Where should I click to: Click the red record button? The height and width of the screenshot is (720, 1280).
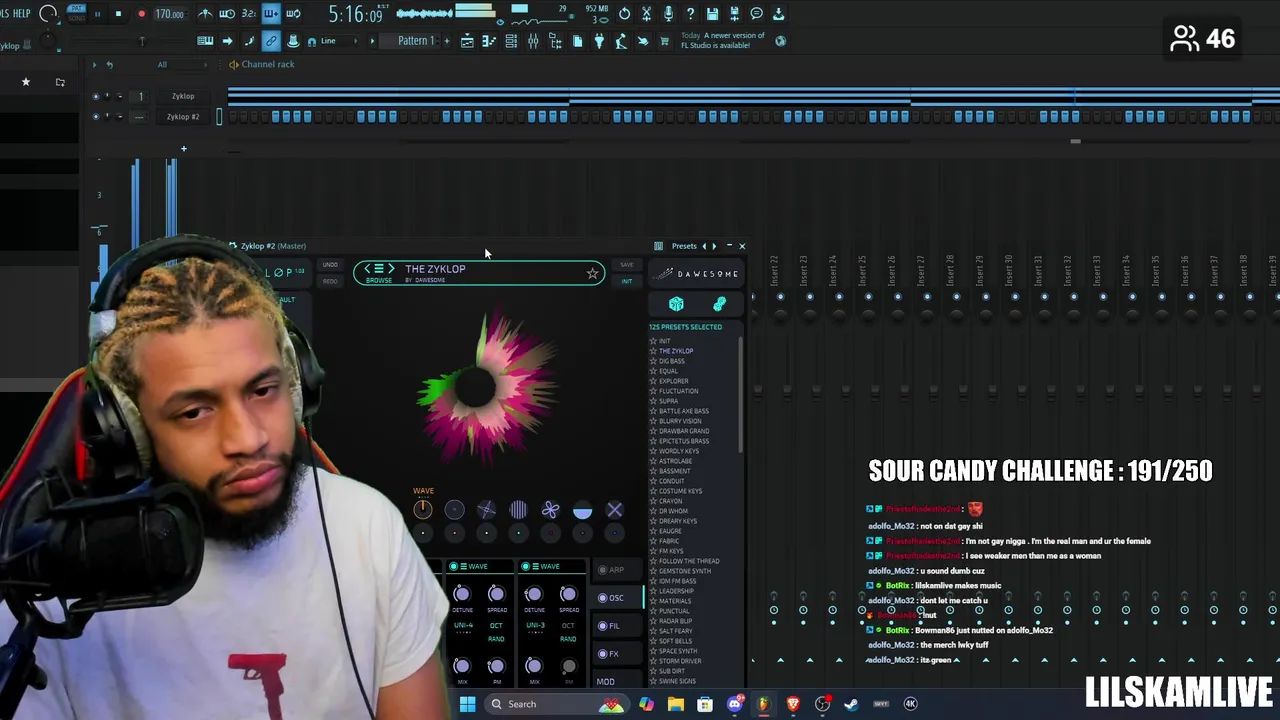click(x=141, y=14)
